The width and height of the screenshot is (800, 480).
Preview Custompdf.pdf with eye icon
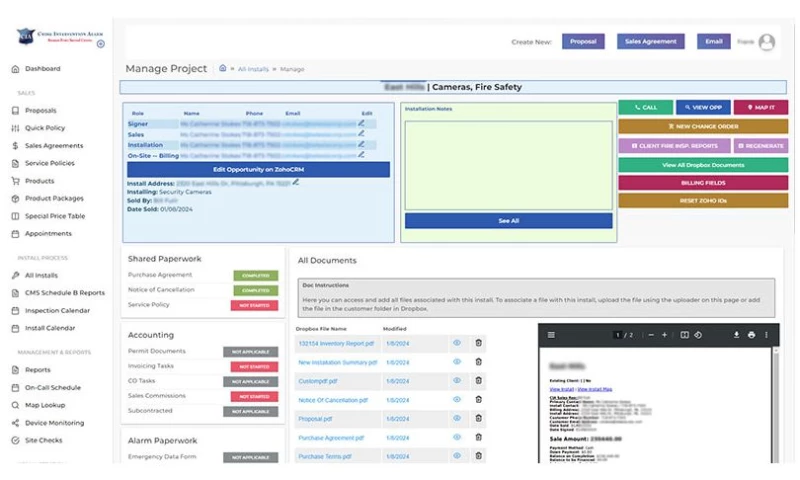pos(457,381)
